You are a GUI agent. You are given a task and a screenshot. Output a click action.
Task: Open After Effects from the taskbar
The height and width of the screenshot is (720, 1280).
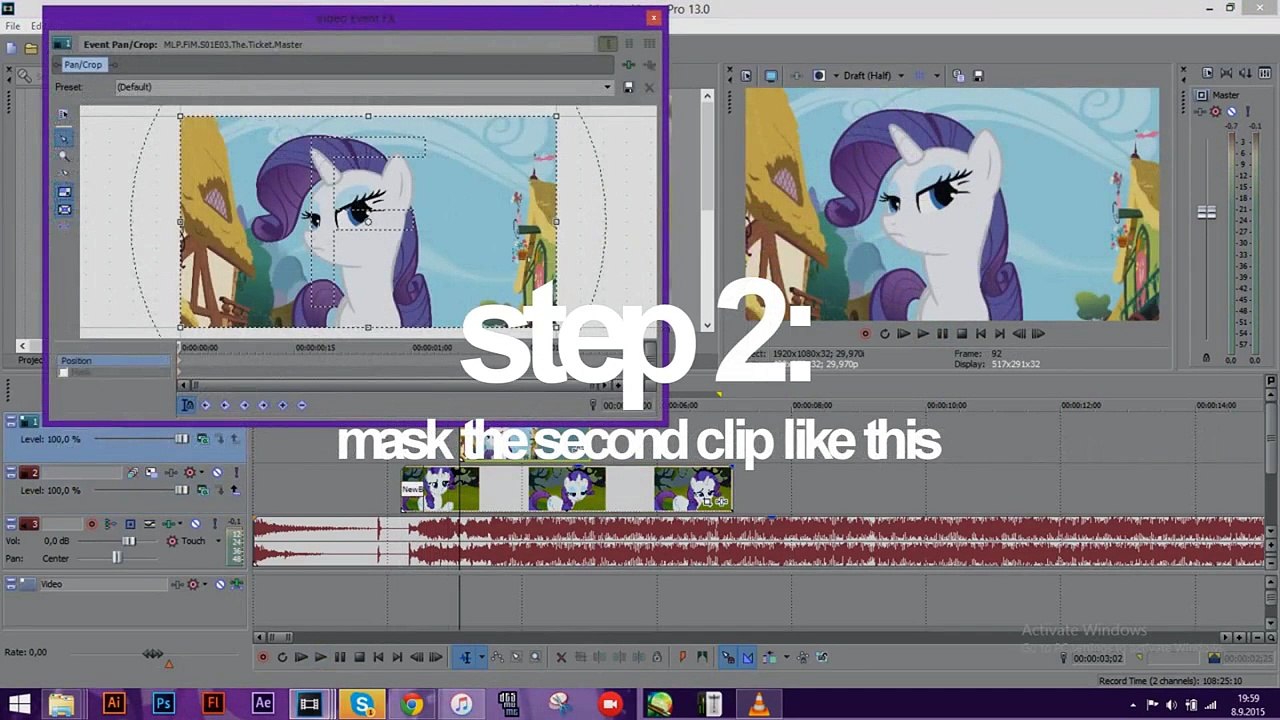coord(262,703)
